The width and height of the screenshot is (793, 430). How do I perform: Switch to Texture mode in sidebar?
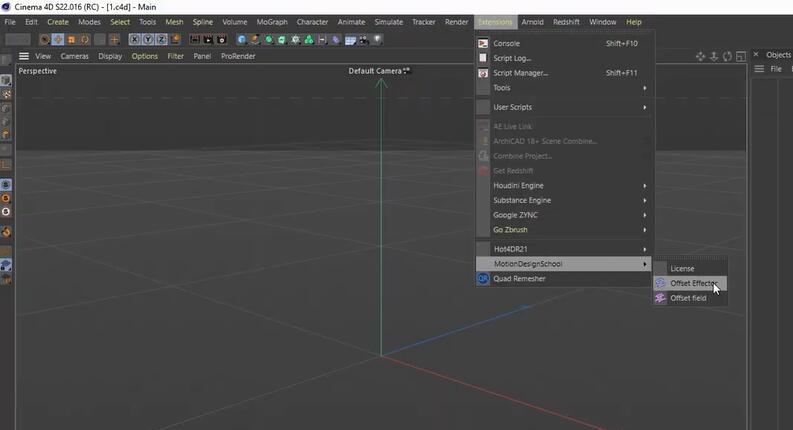pos(6,94)
